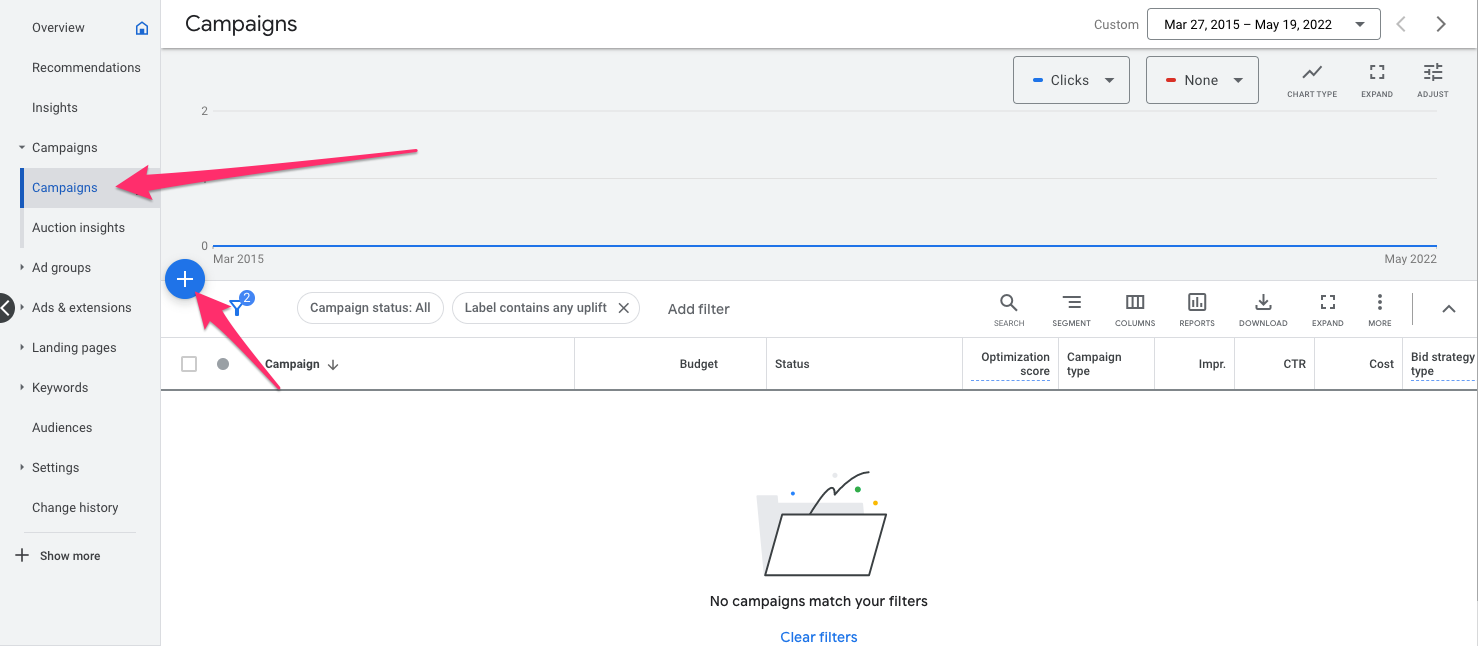The image size is (1478, 646).
Task: Change the Chart Type
Action: pyautogui.click(x=1312, y=80)
